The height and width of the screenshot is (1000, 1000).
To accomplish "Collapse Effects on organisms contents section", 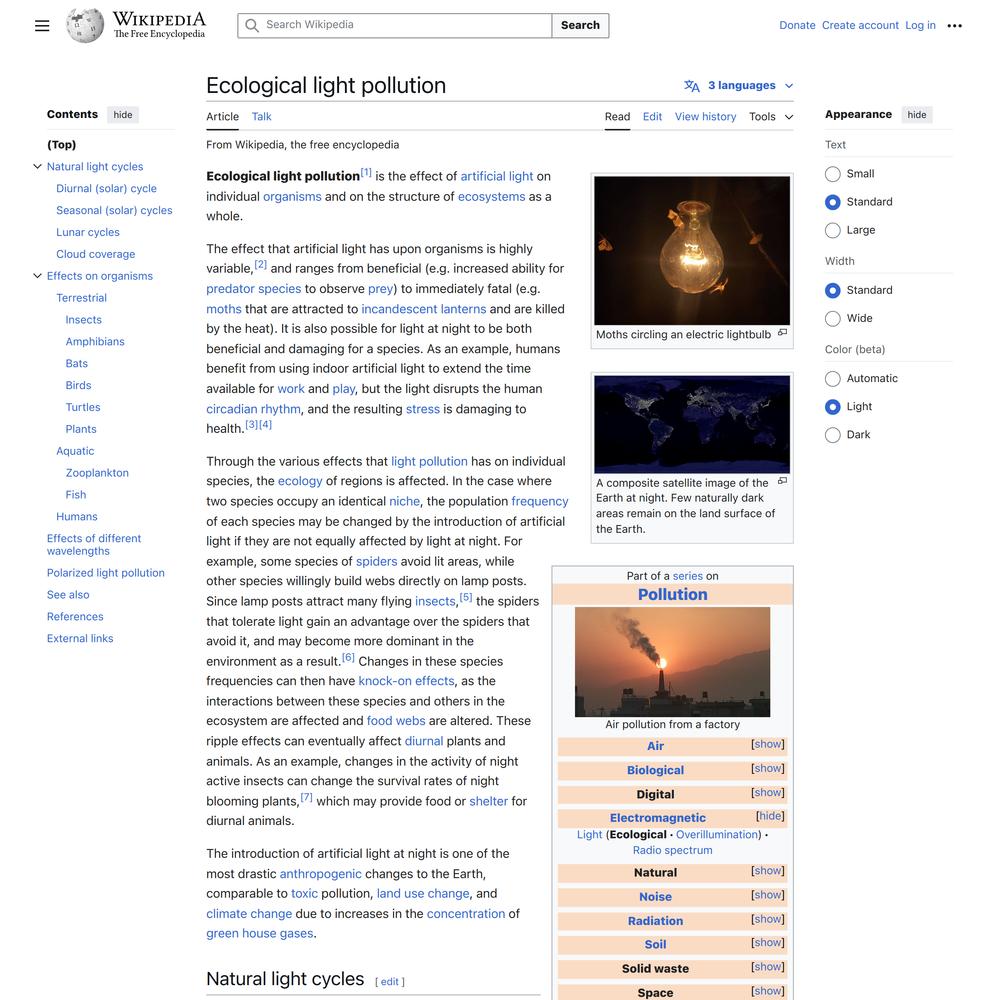I will click(x=38, y=276).
